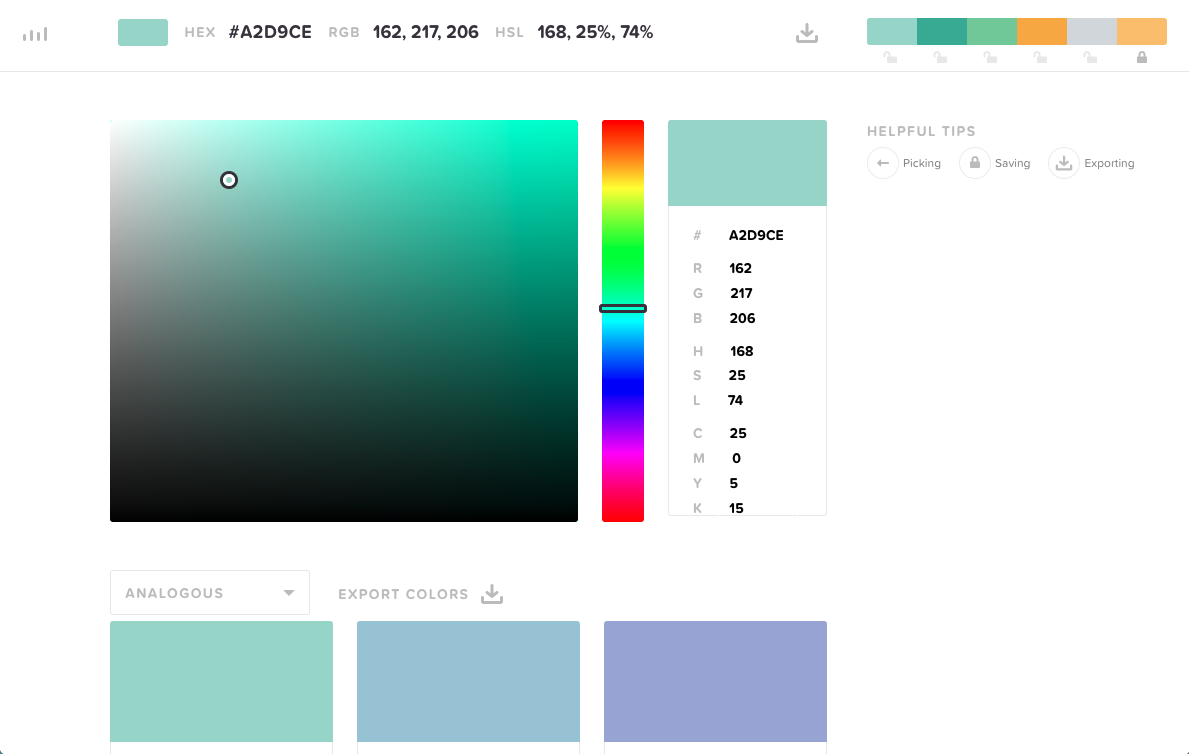Click the dropdown arrow beside Analogous
The image size is (1189, 754).
(x=289, y=593)
